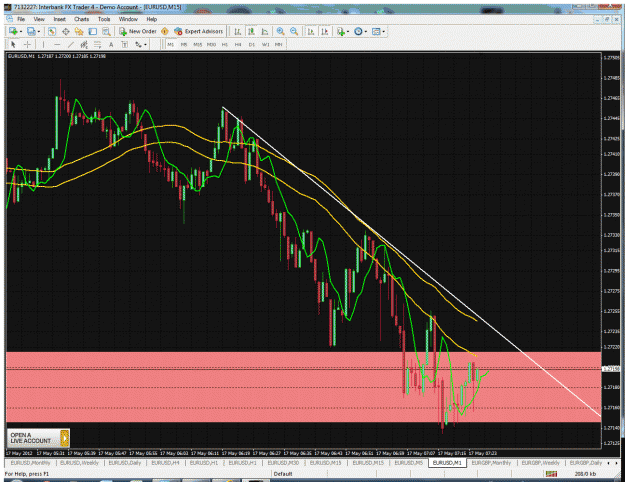Click the Templates icon
Screen dimensions: 625x482
pyautogui.click(x=375, y=31)
